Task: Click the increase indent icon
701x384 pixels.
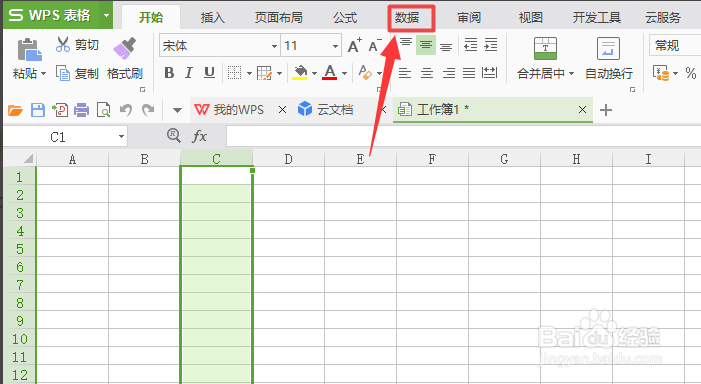Action: pos(491,45)
